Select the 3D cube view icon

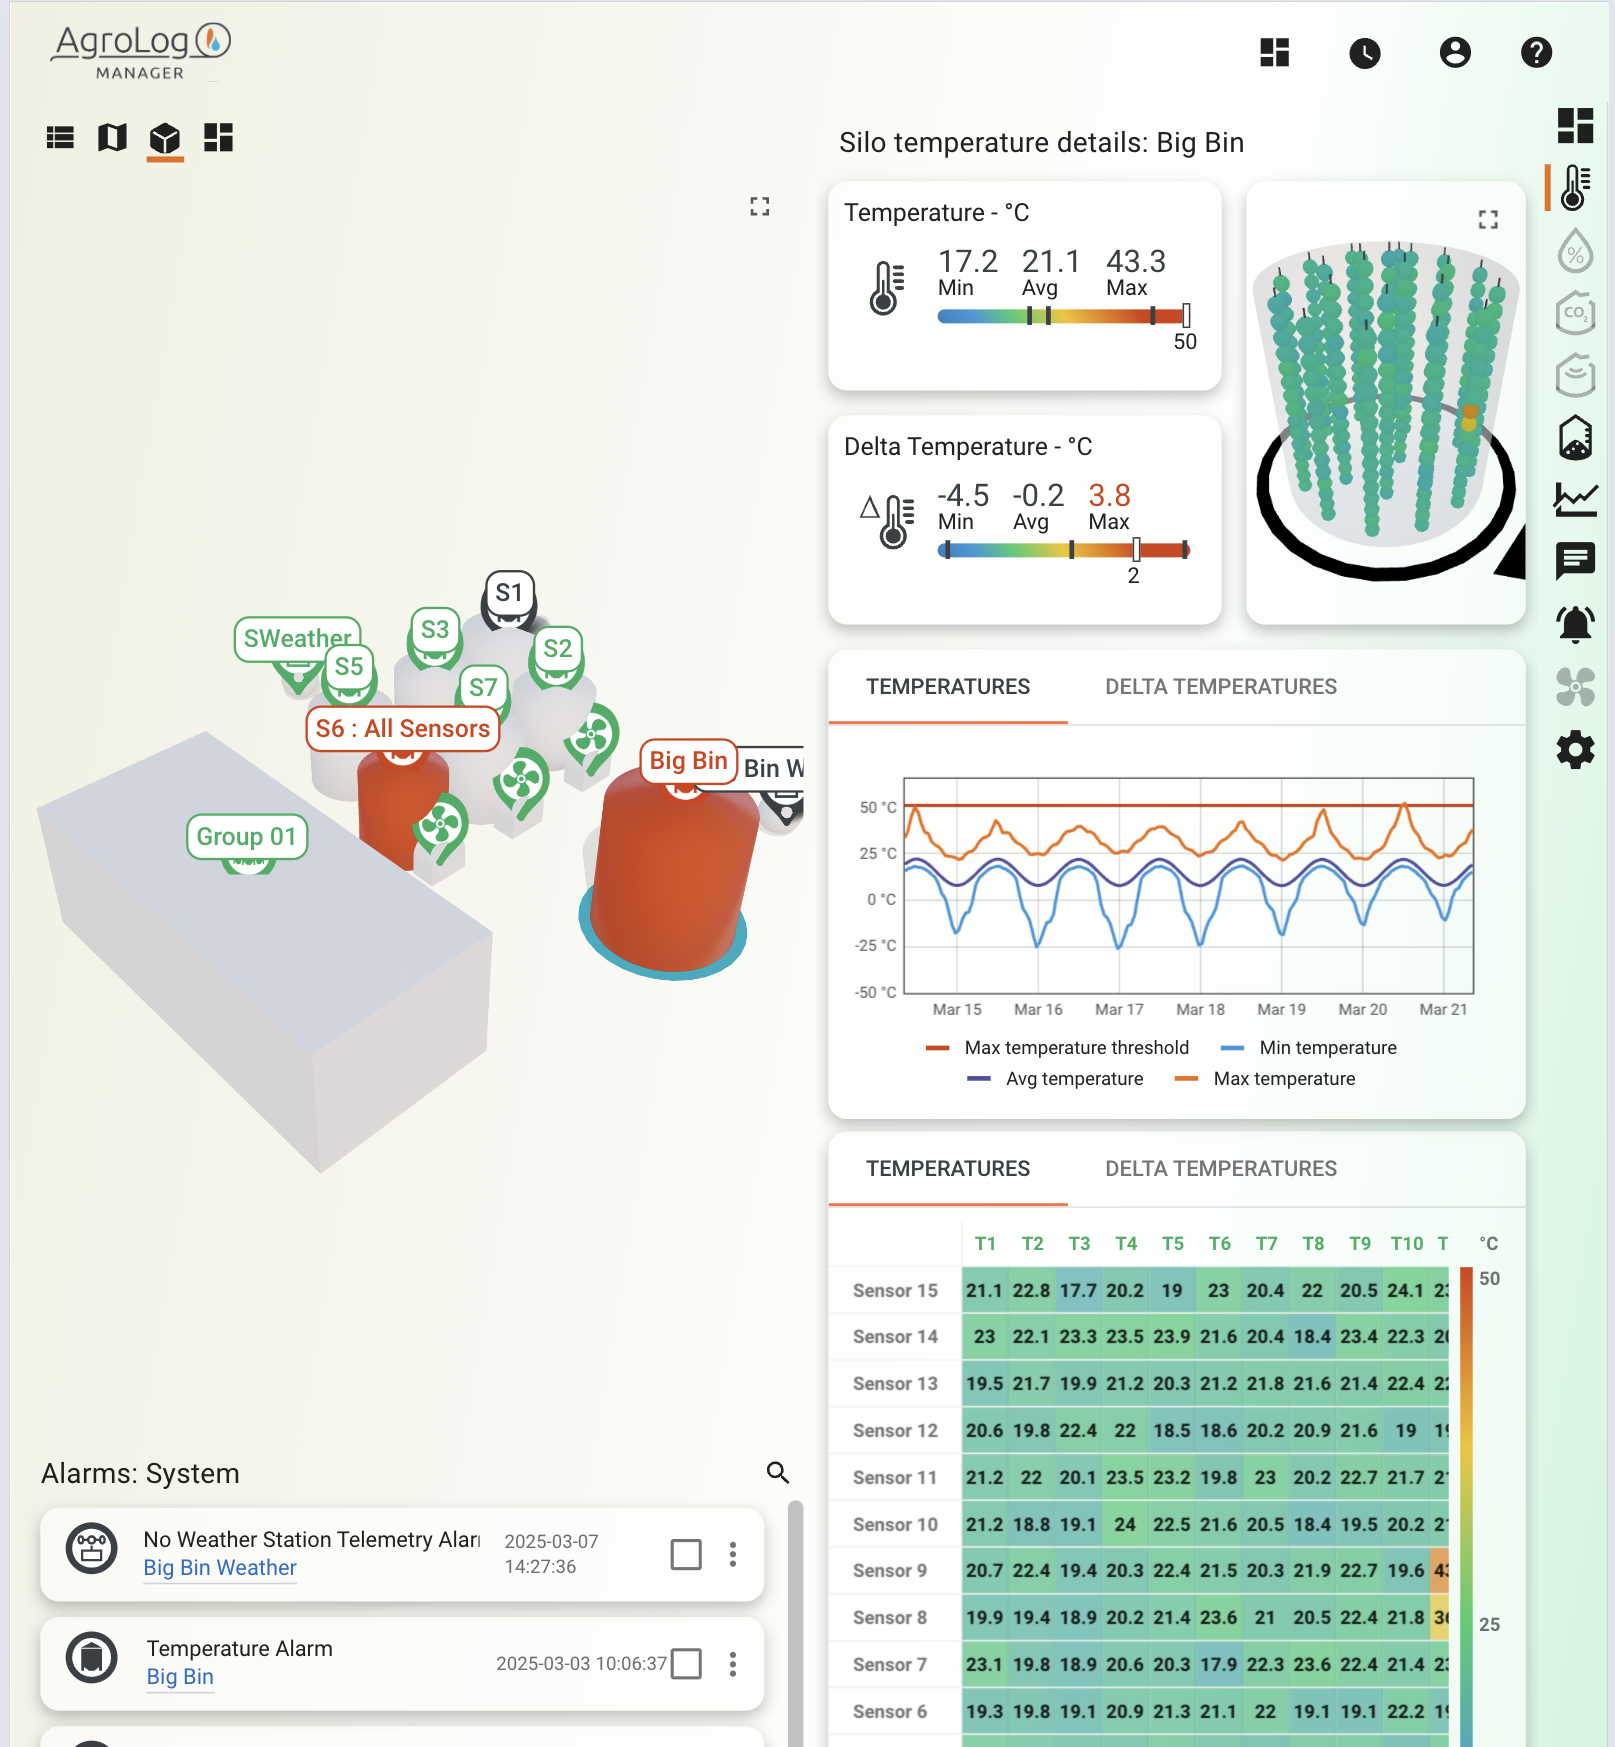pyautogui.click(x=166, y=139)
